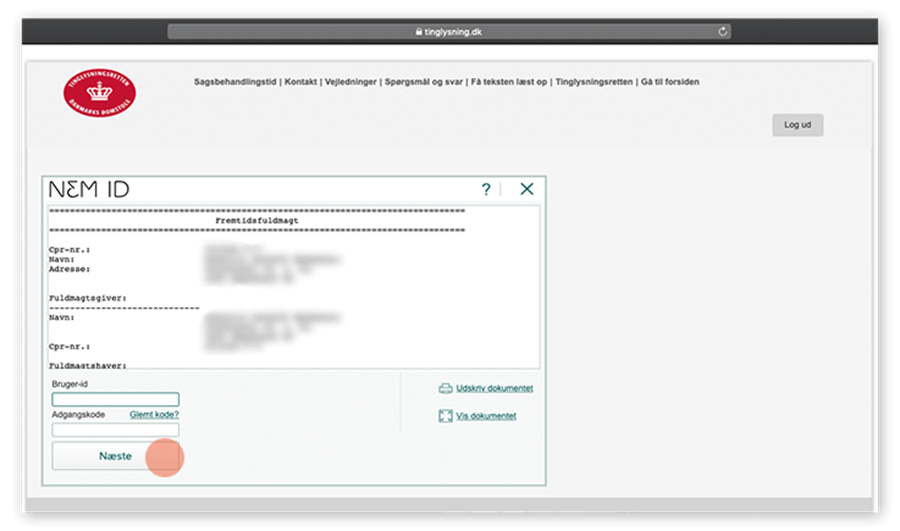Click the tinglysning.dk address bar
This screenshot has height=531, width=900.
click(x=449, y=32)
